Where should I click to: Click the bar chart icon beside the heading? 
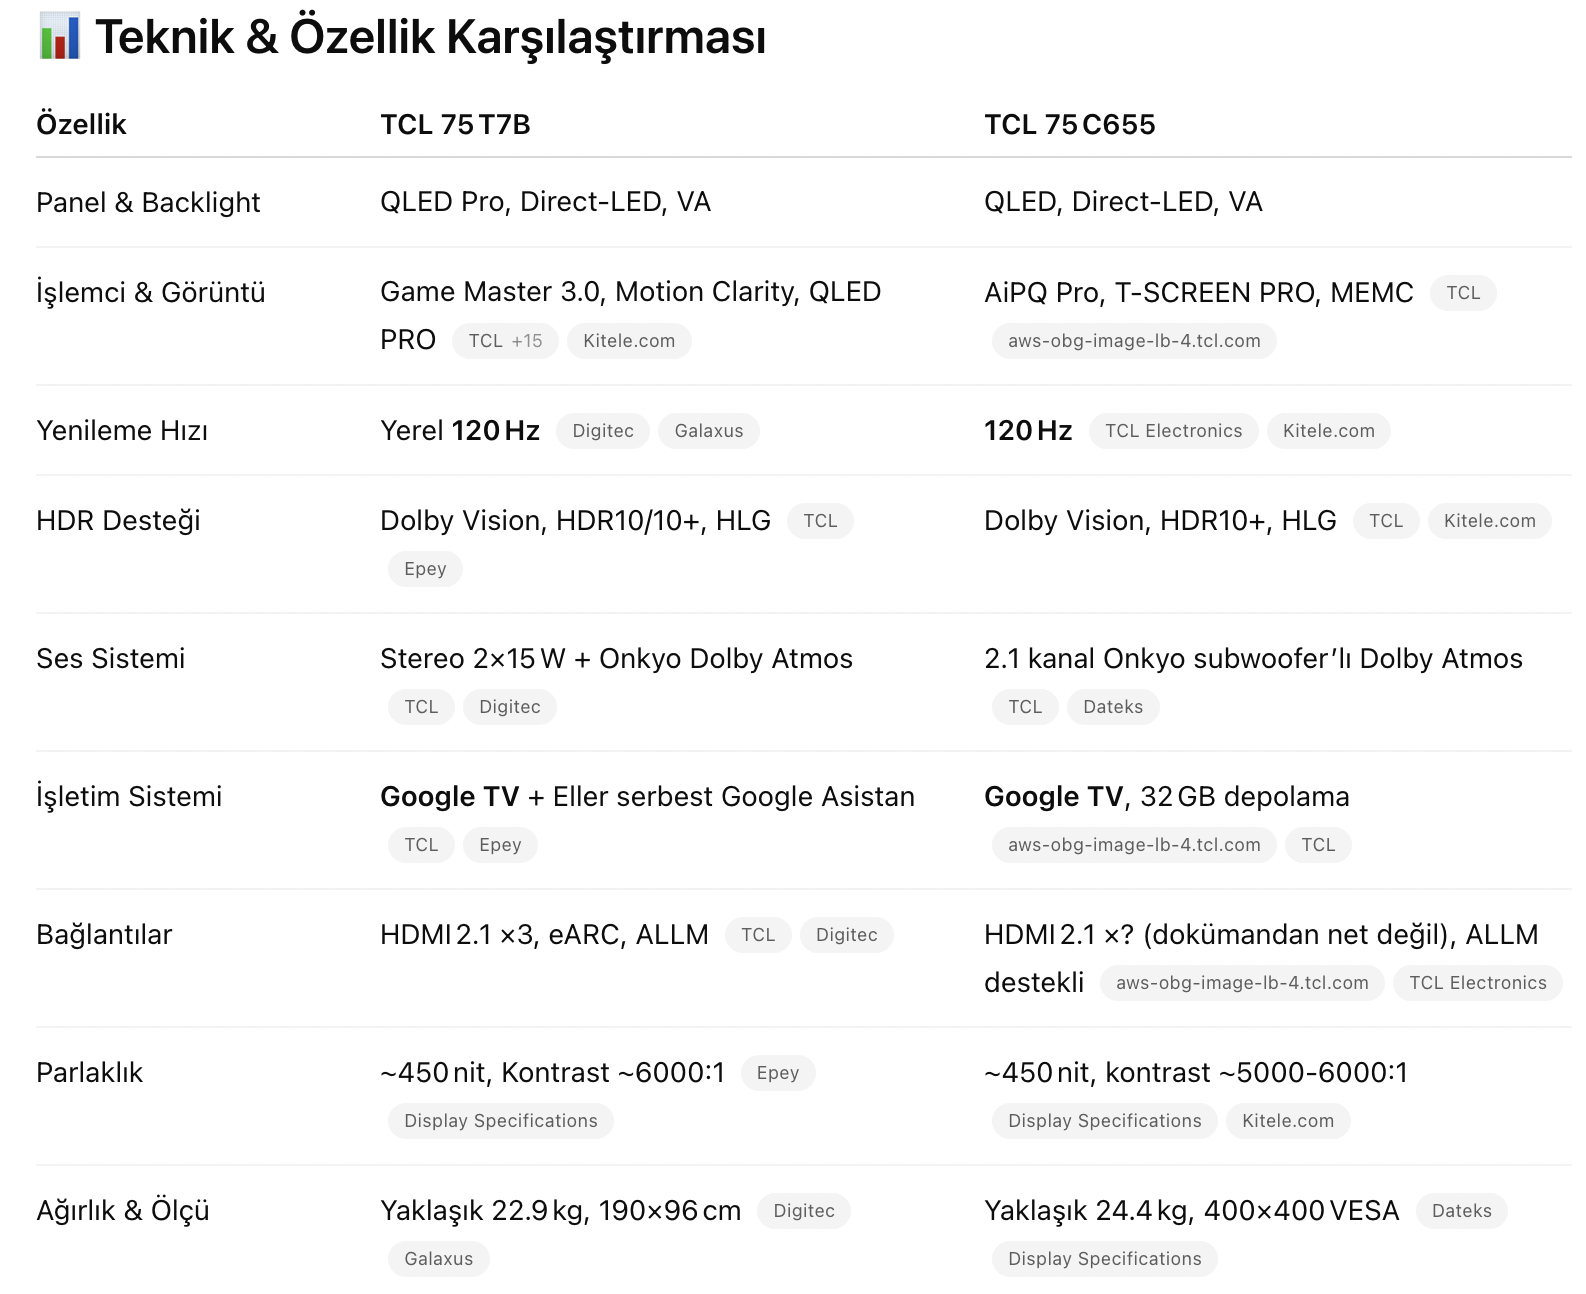59,36
